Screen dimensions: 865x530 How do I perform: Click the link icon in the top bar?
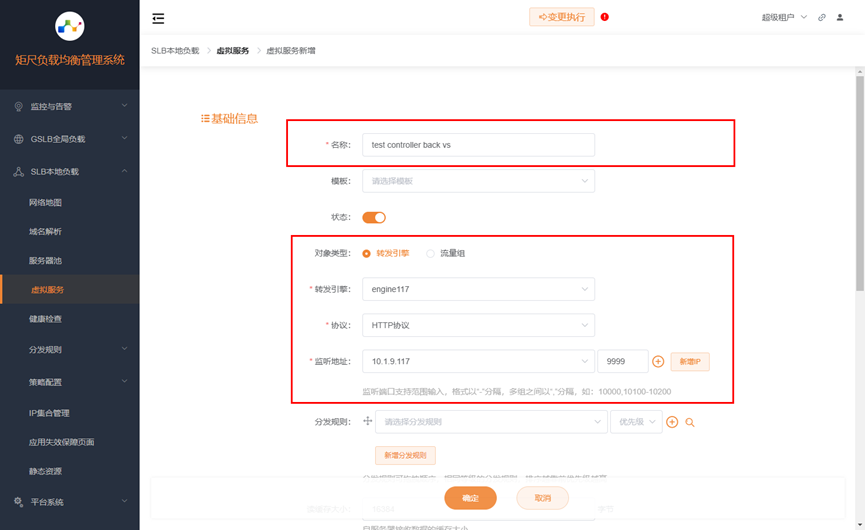click(822, 18)
